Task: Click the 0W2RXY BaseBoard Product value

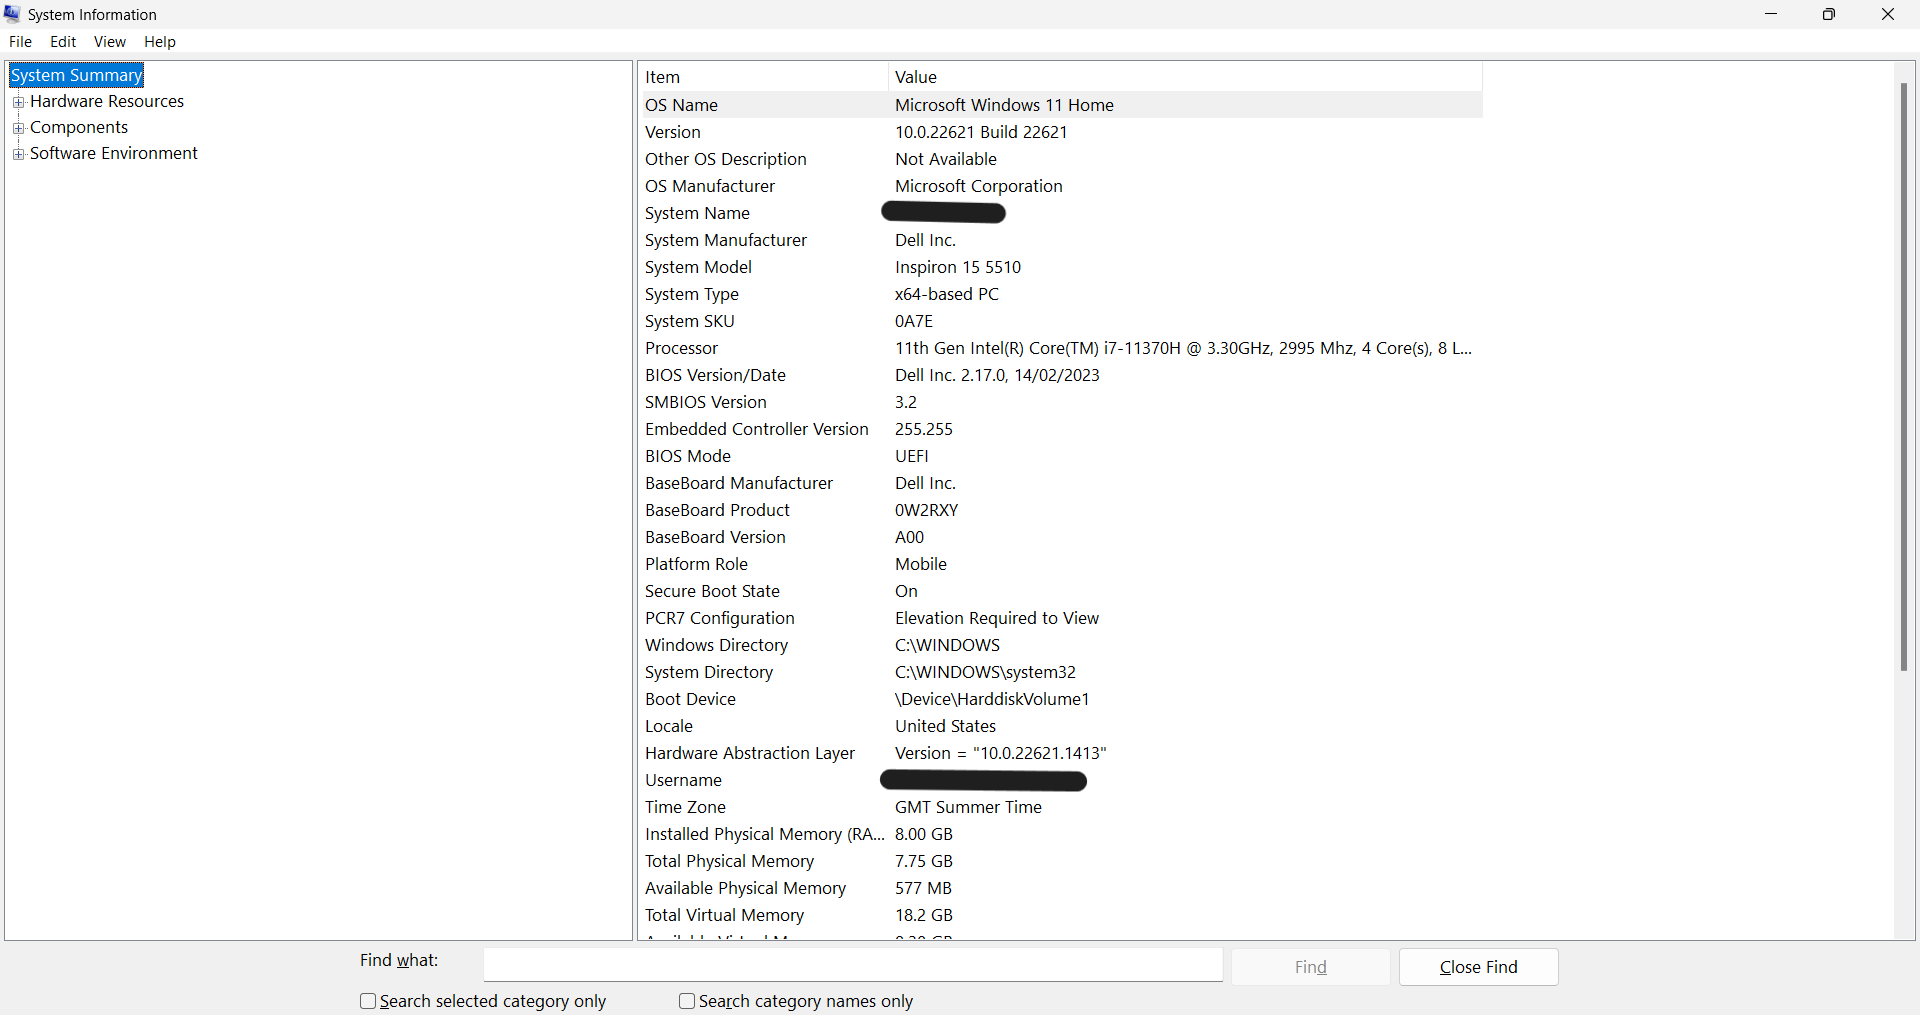Action: pyautogui.click(x=927, y=510)
